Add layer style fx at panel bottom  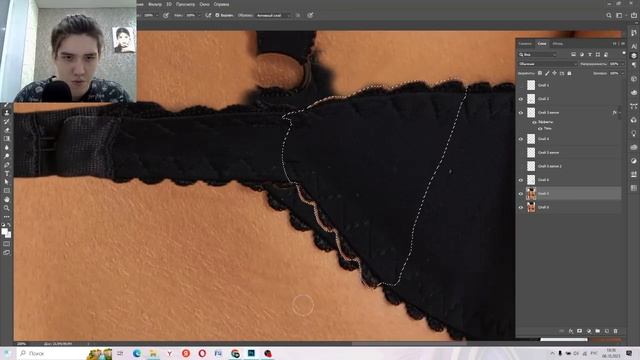[571, 331]
